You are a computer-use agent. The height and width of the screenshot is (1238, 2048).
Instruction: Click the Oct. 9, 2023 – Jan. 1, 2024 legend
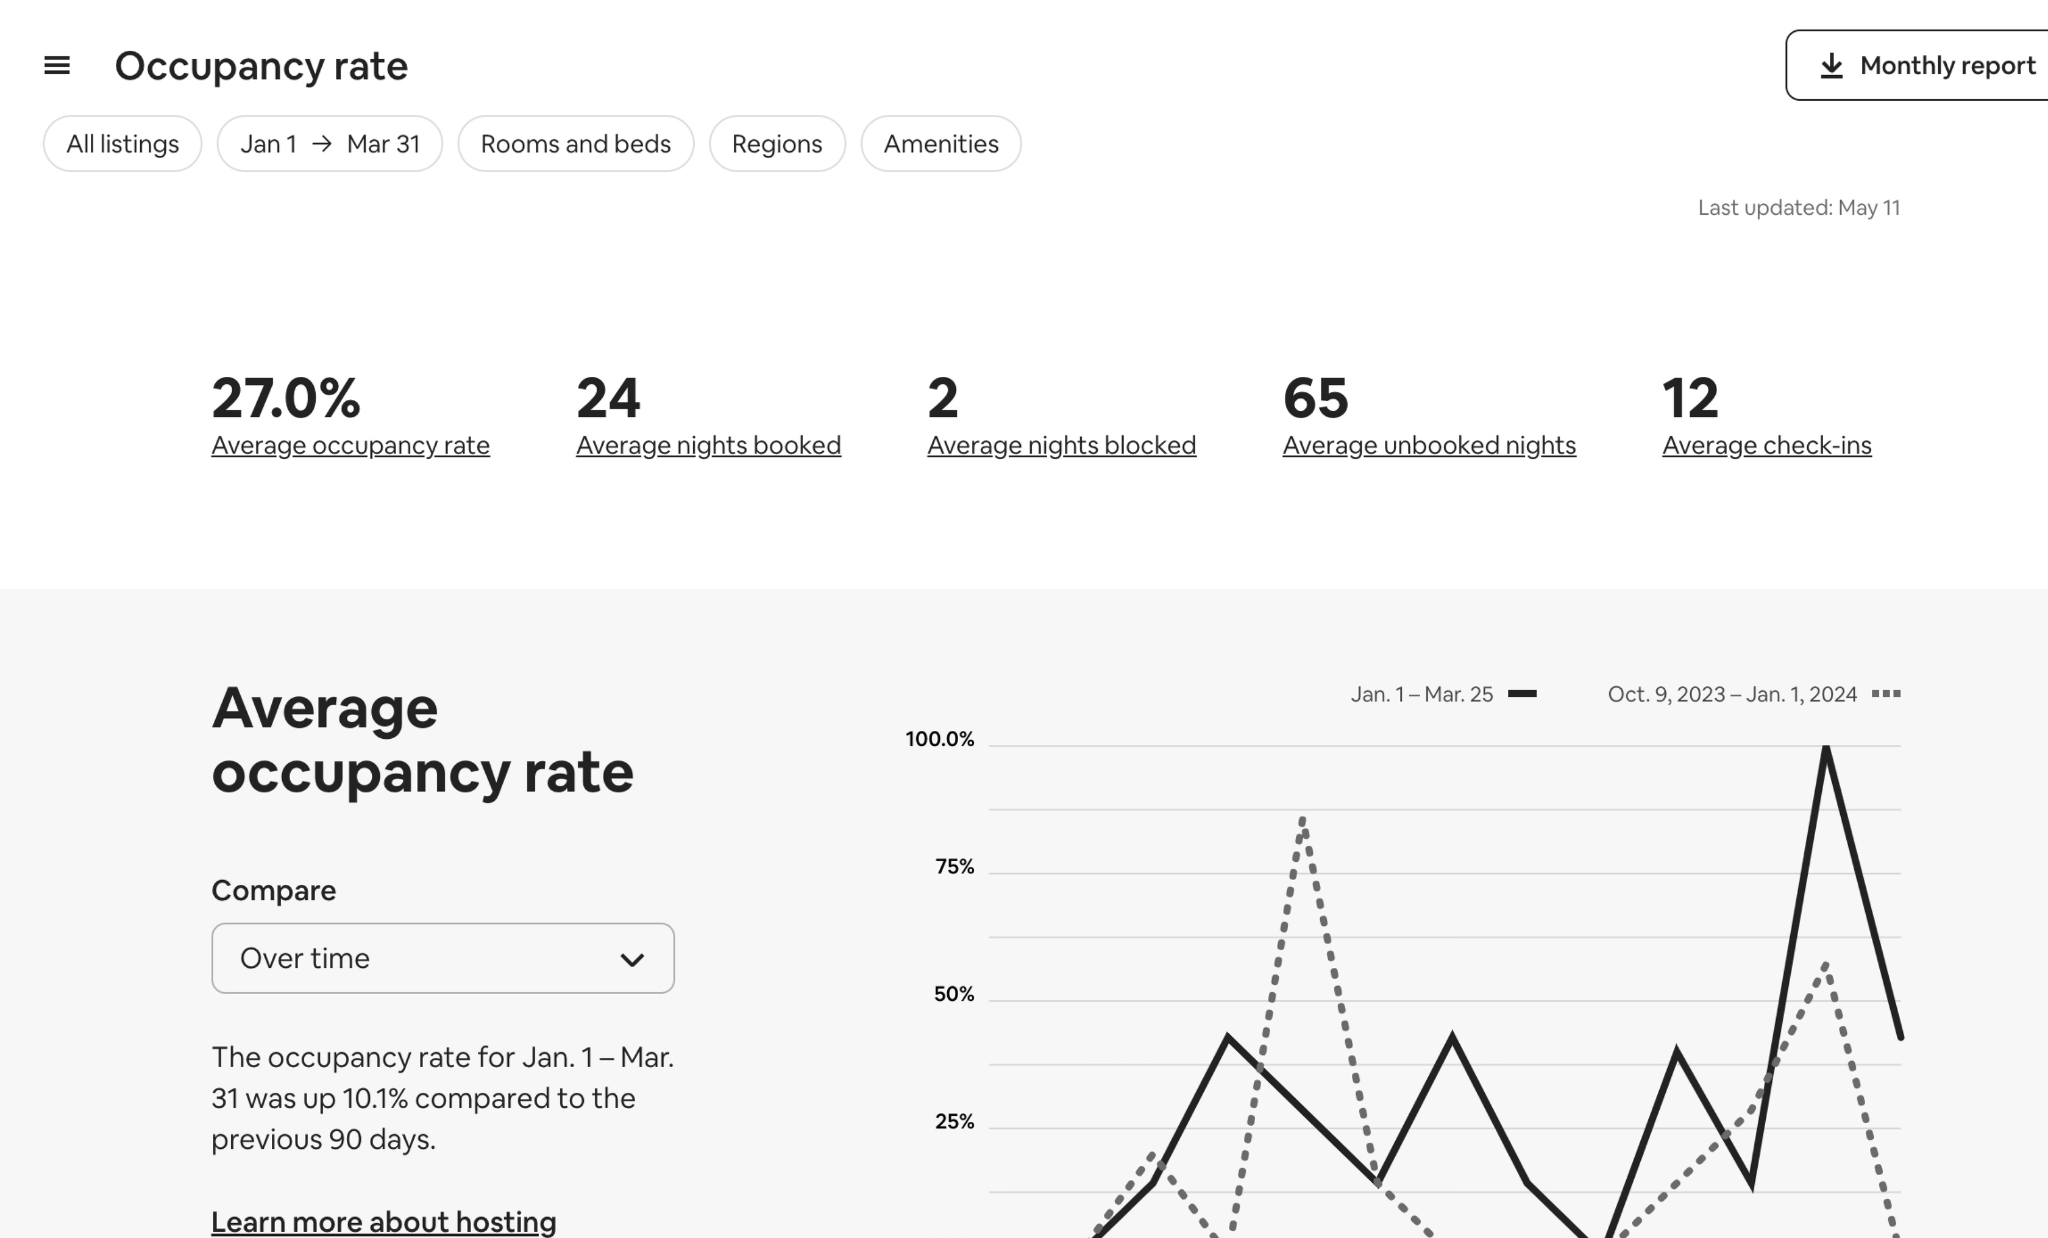tap(1754, 694)
